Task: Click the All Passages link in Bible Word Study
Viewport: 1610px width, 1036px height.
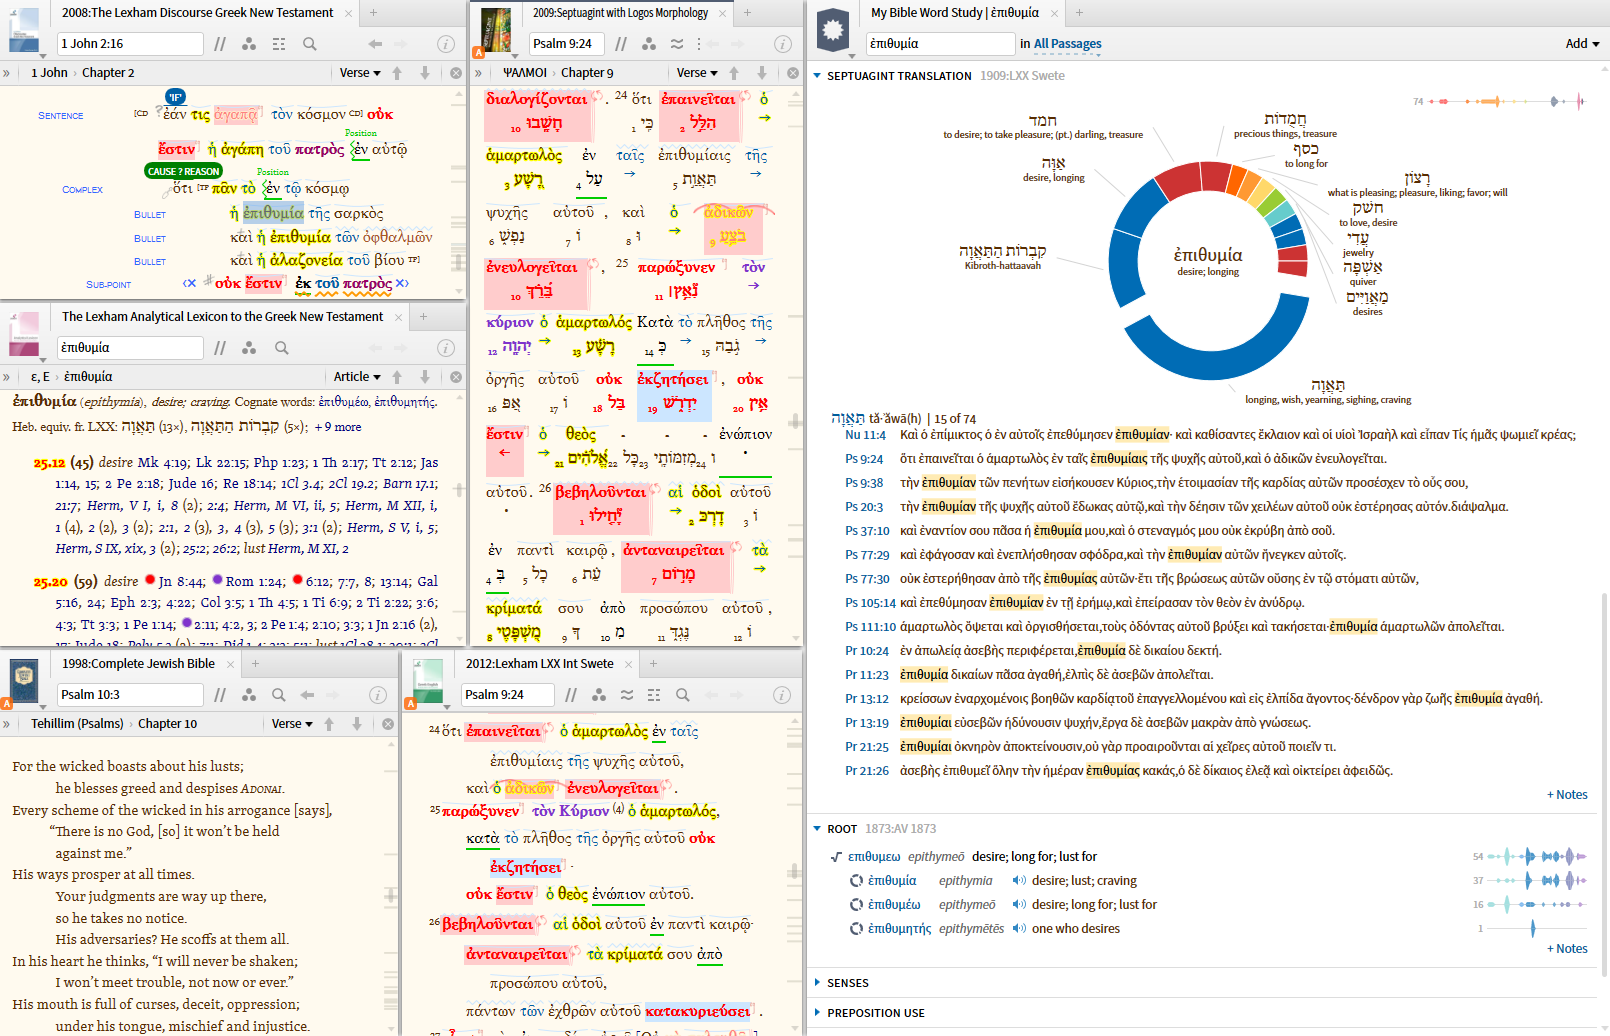Action: click(x=1067, y=44)
